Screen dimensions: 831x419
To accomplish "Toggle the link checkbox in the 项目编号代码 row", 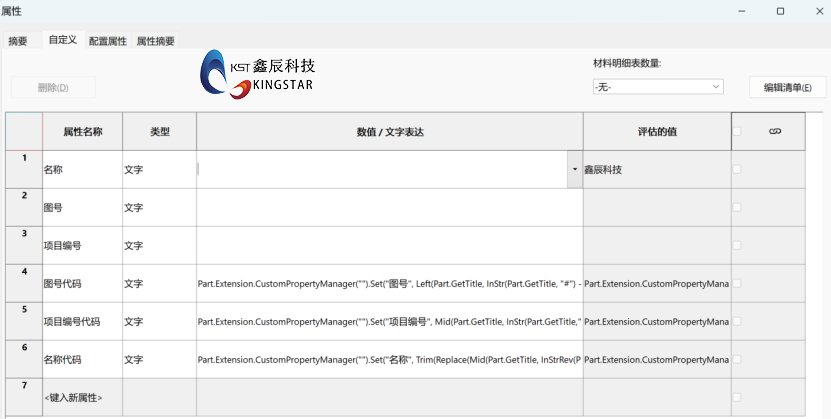I will tap(737, 321).
